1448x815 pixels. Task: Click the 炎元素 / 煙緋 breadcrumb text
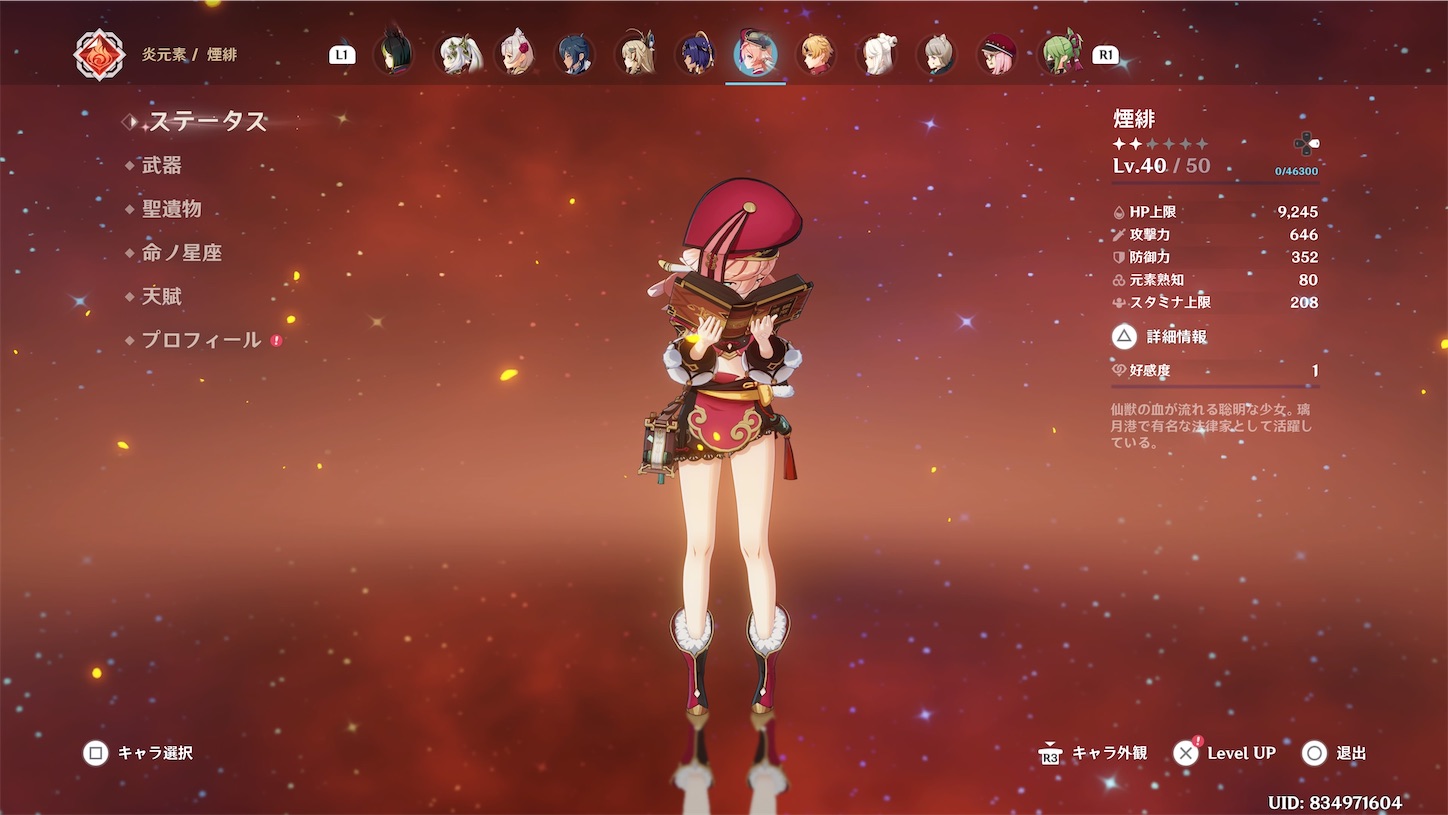click(x=189, y=54)
